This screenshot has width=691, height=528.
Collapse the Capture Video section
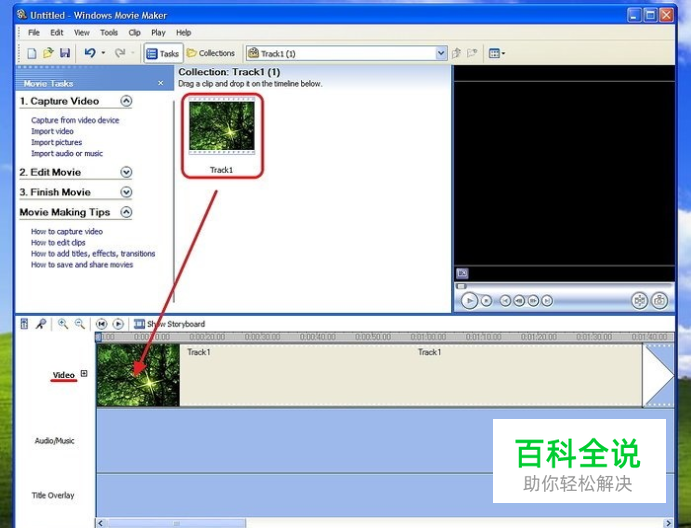pyautogui.click(x=126, y=101)
